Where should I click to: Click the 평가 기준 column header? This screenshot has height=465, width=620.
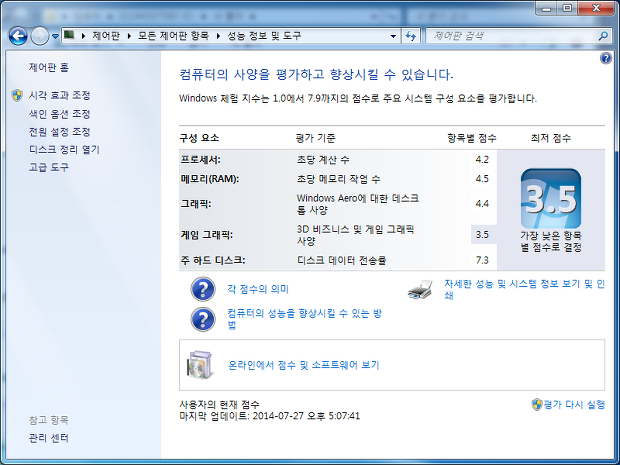pos(316,138)
